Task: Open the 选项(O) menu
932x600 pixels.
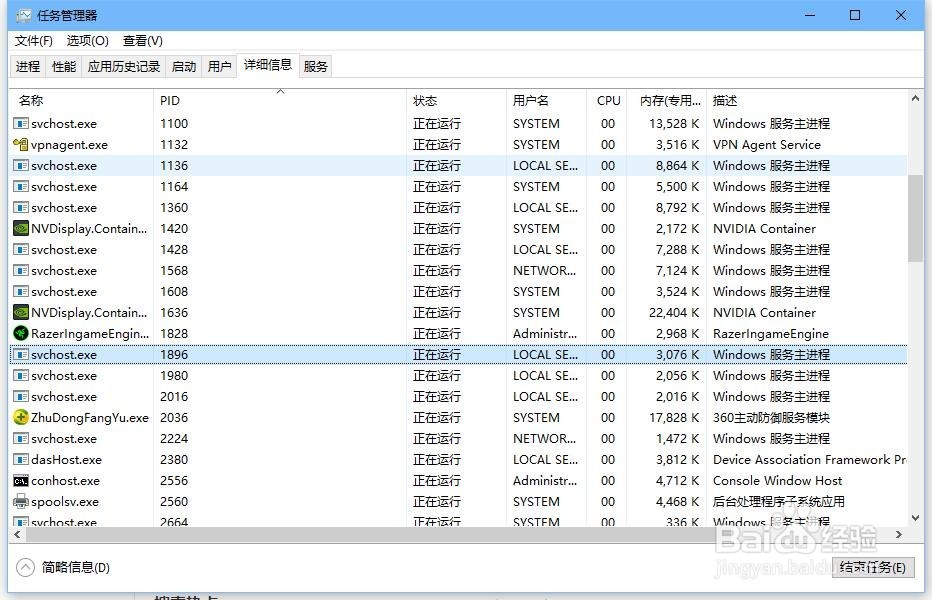Action: click(x=87, y=40)
